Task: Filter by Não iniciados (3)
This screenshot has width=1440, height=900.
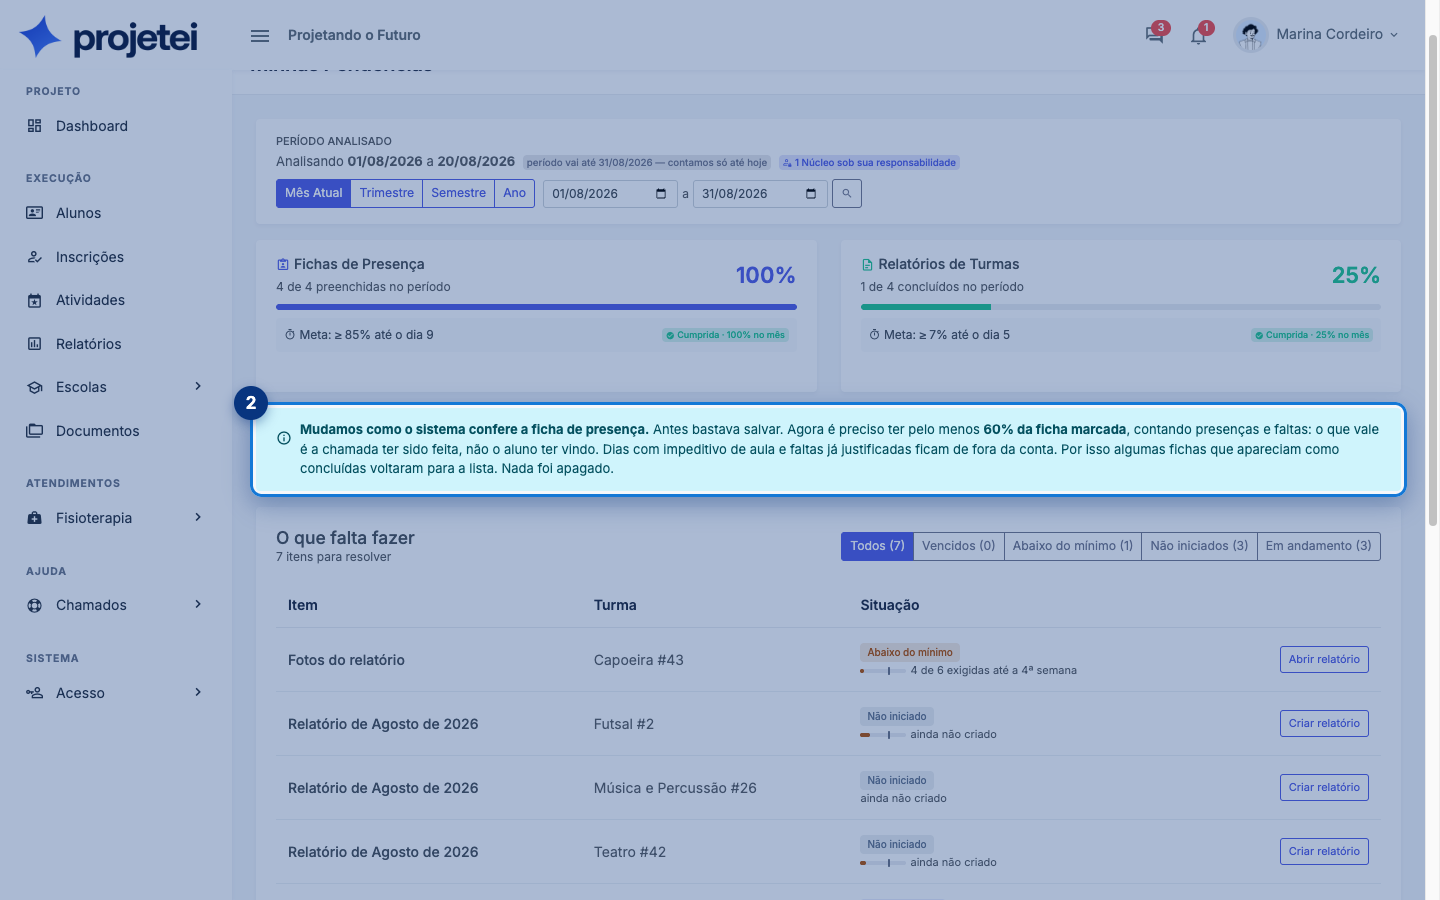Action: point(1199,546)
